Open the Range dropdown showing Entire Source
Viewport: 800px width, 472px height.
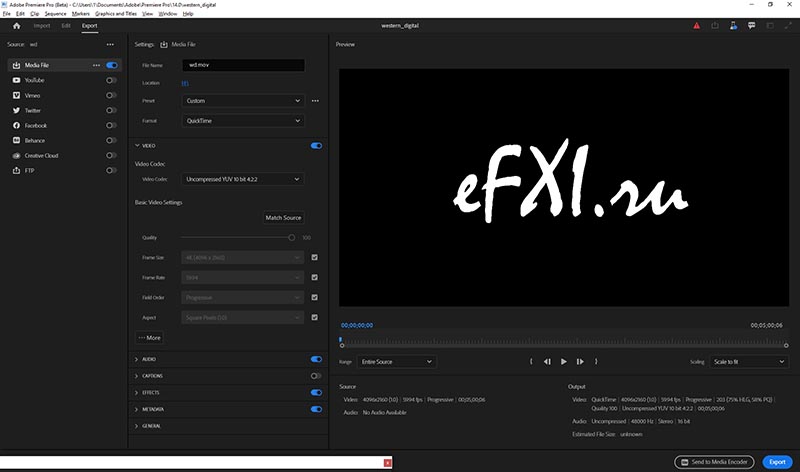coord(396,362)
